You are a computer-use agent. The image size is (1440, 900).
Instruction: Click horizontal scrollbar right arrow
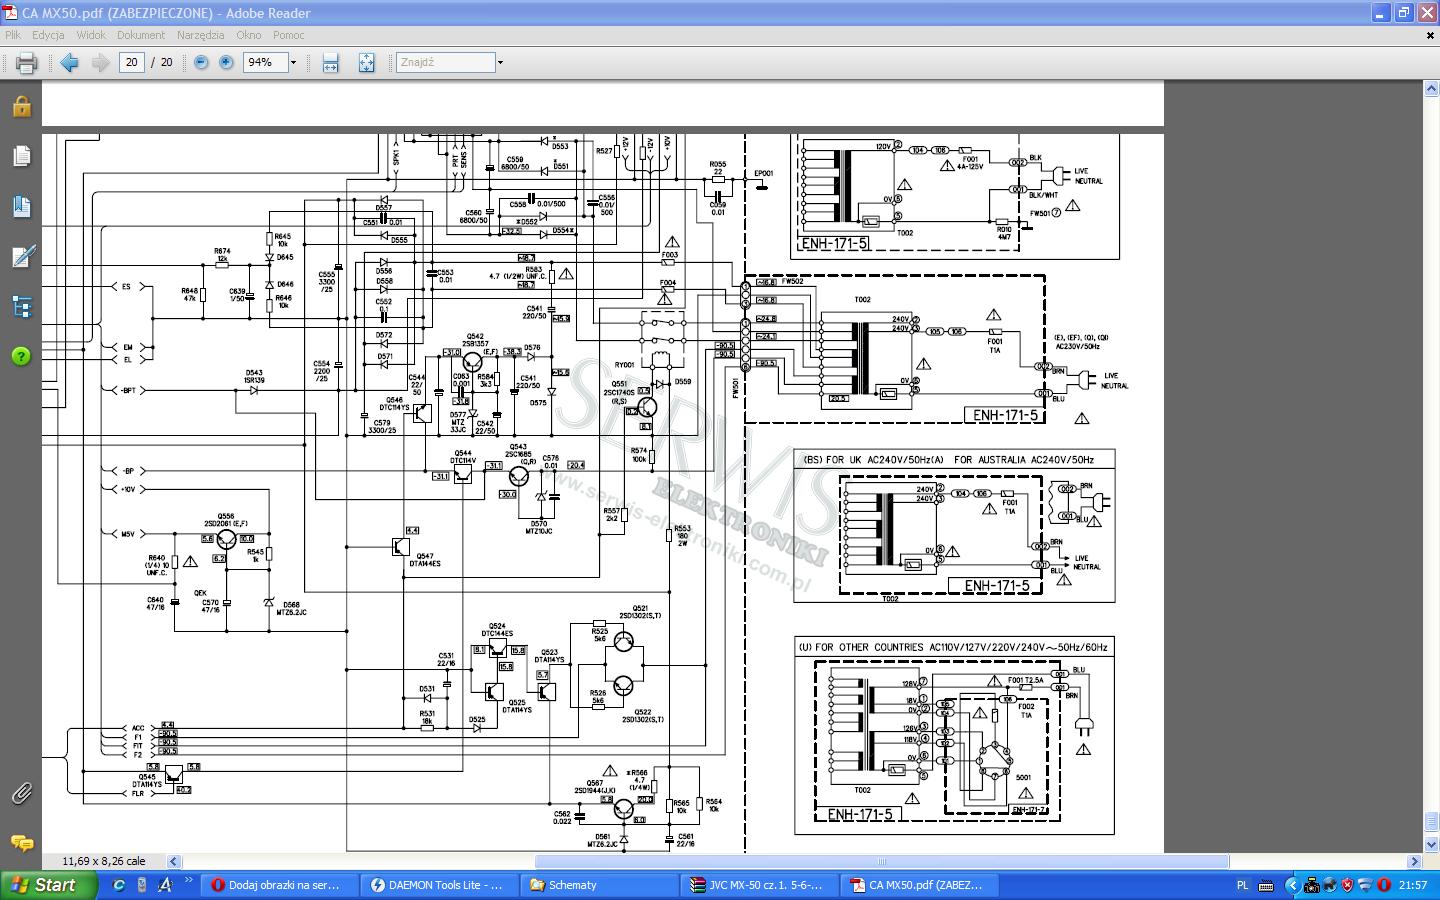click(1415, 861)
